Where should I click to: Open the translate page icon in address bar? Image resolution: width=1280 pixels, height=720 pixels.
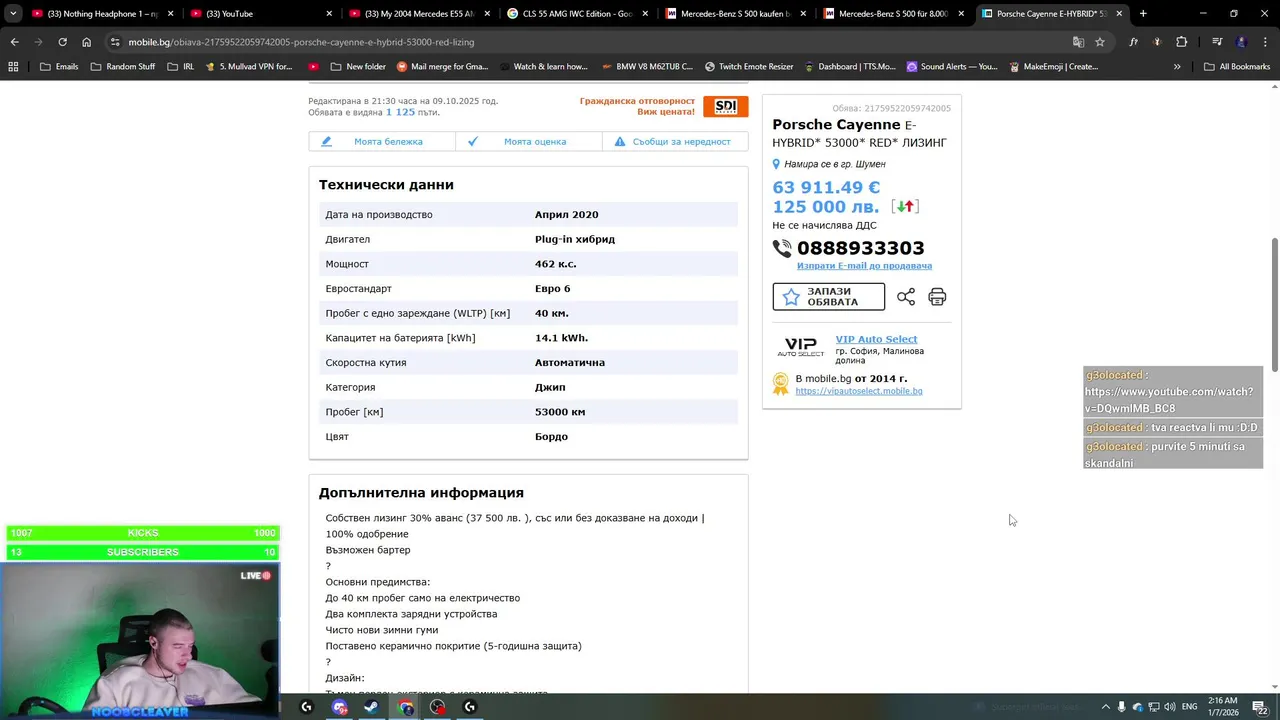tap(1078, 42)
